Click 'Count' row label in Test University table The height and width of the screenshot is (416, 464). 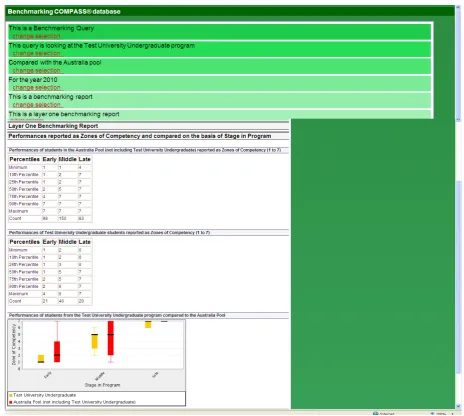[15, 301]
